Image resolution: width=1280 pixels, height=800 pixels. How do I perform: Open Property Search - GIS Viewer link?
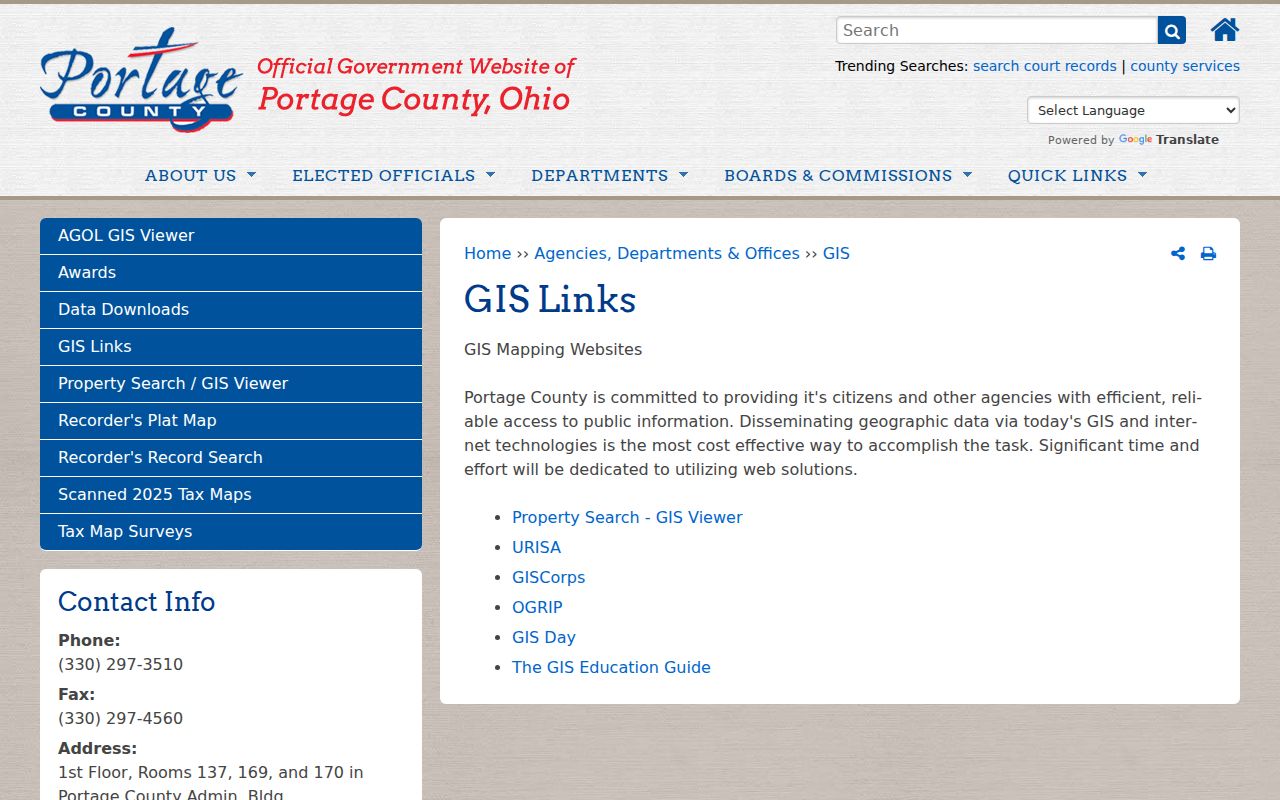627,518
